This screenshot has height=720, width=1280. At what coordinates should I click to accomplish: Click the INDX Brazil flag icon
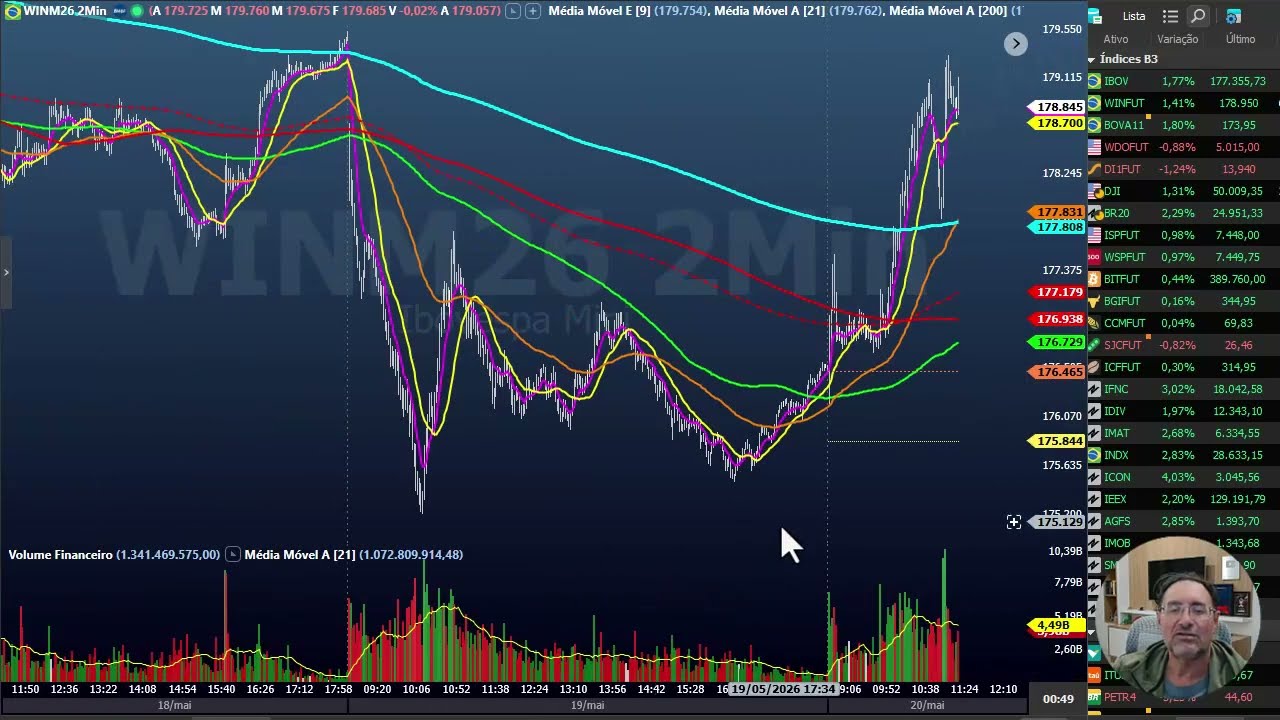coord(1094,455)
